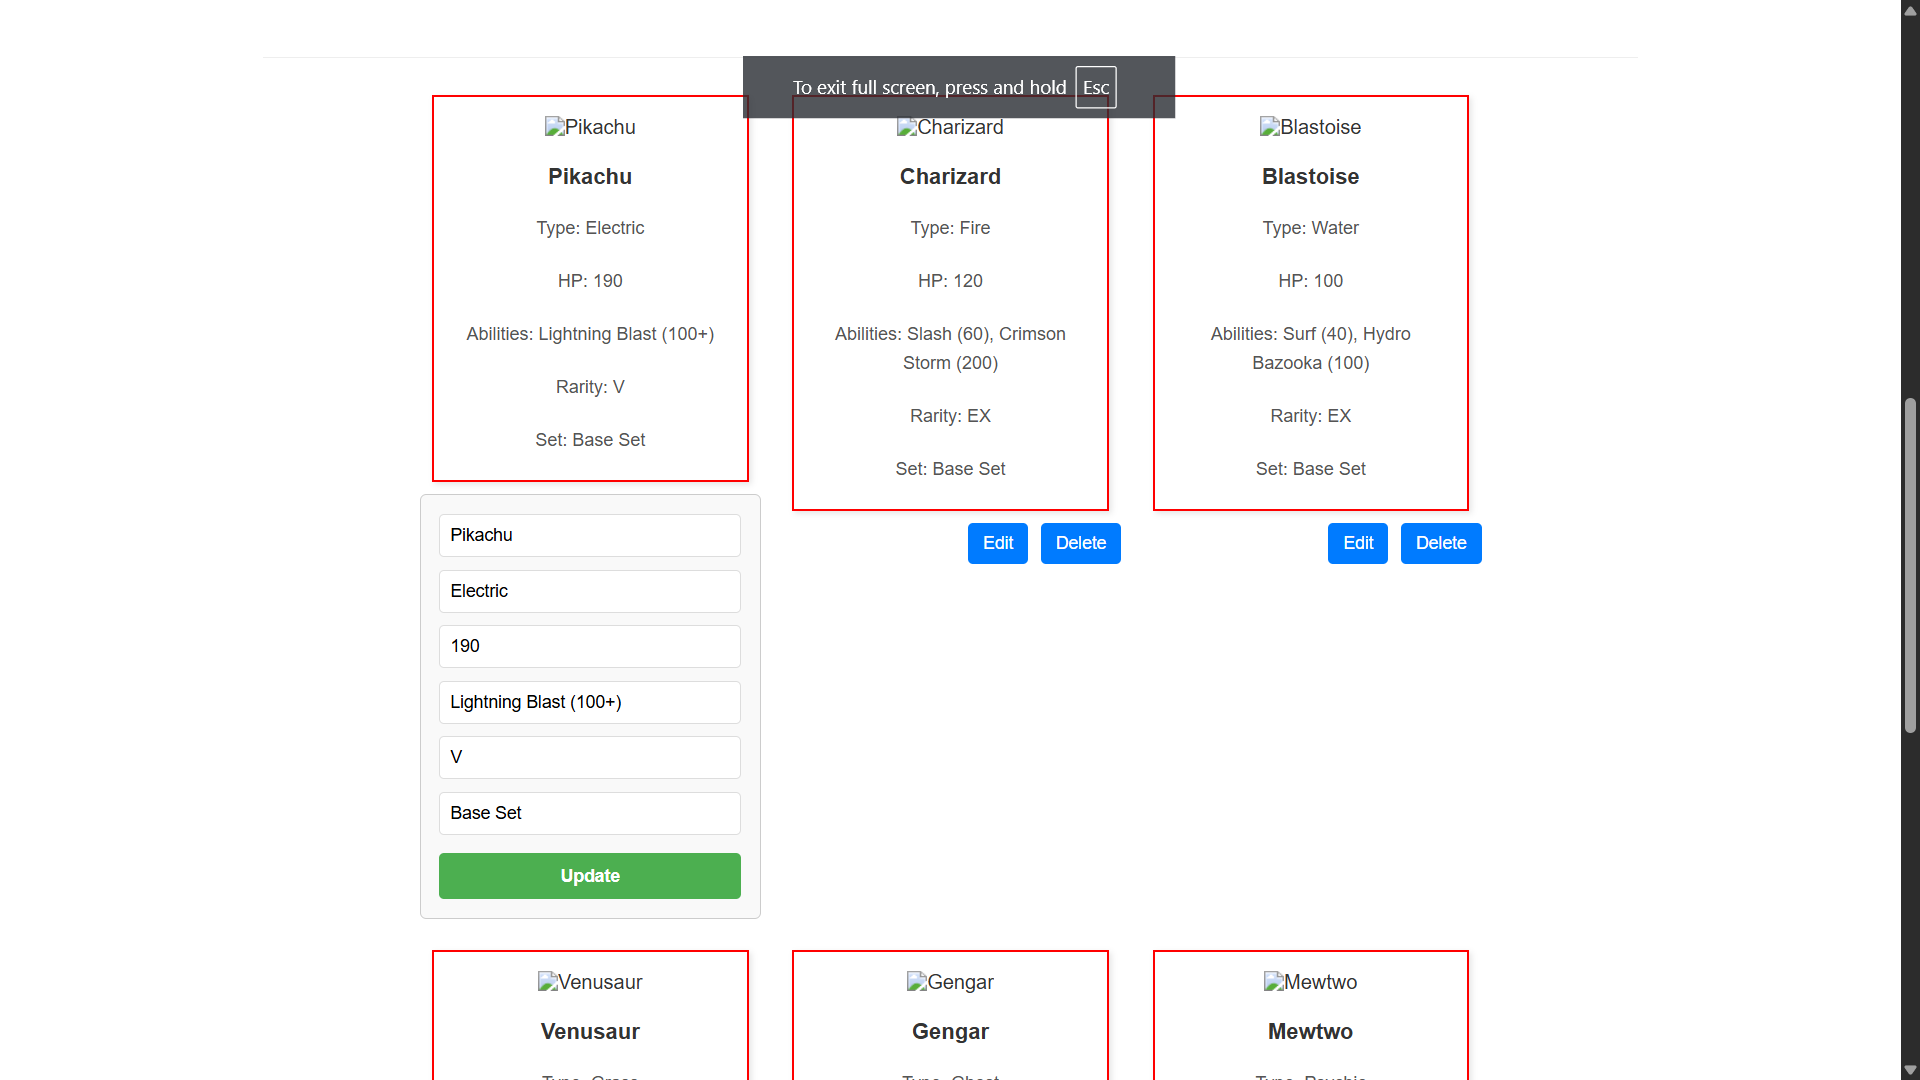
Task: Click Blastoise's 'Rarity: EX' text
Action: (x=1310, y=416)
